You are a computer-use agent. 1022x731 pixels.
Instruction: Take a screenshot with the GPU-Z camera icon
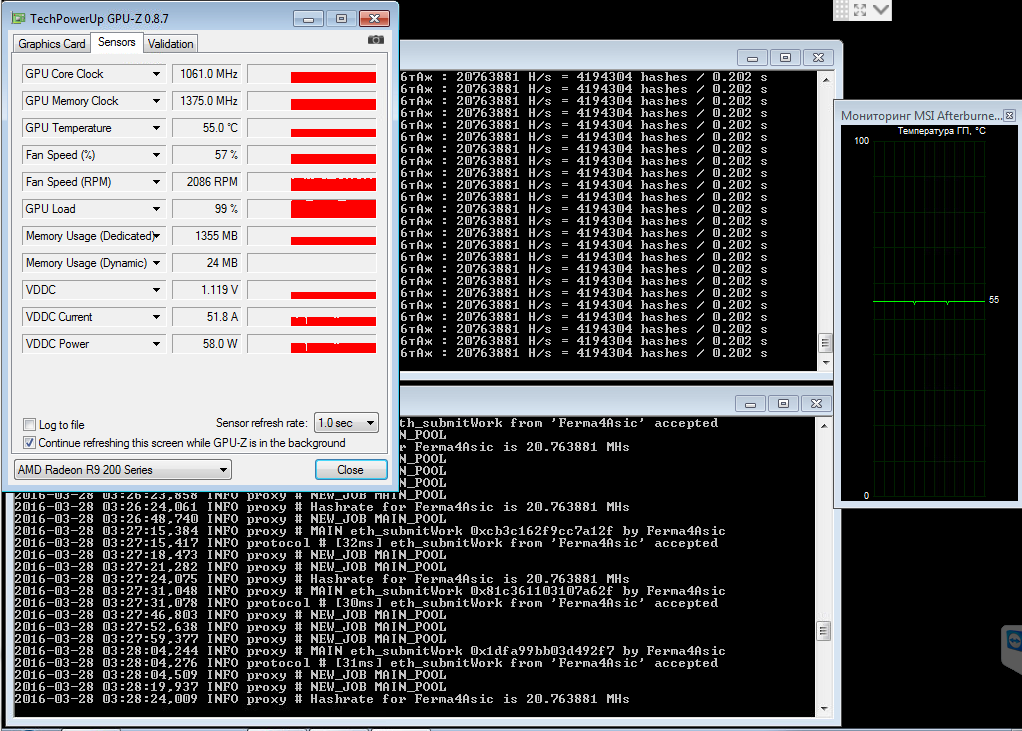click(x=376, y=40)
